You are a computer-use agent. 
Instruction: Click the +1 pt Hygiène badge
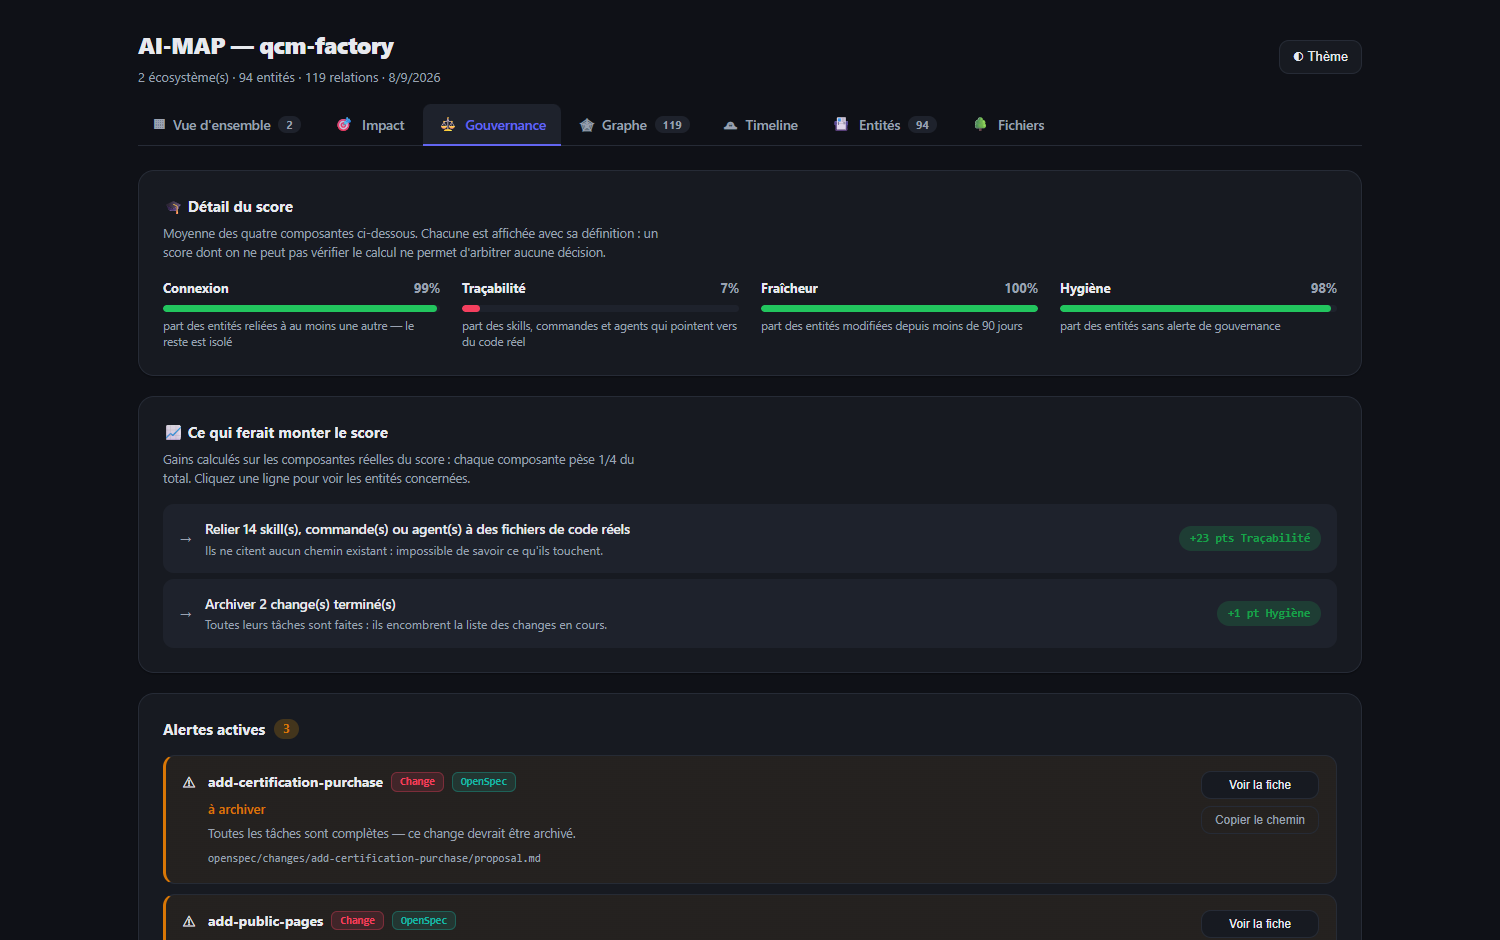1269,614
